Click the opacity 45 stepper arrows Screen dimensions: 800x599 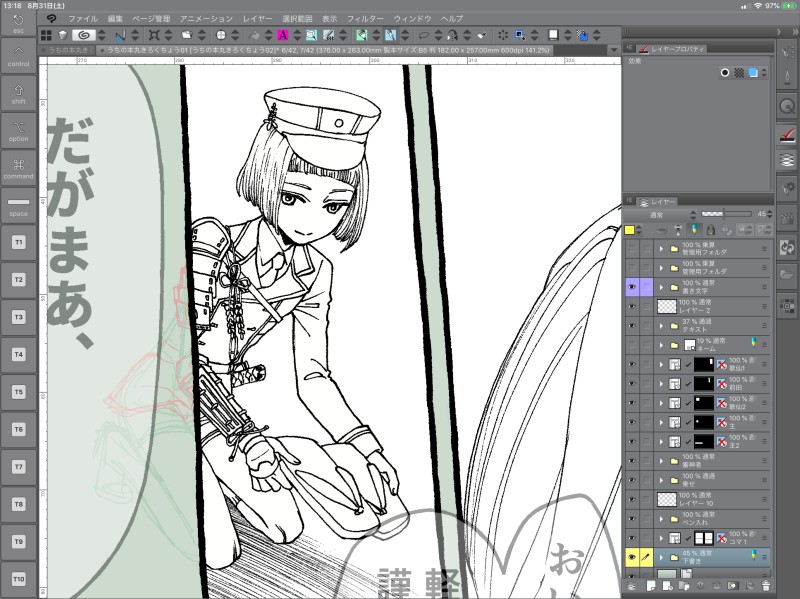769,214
